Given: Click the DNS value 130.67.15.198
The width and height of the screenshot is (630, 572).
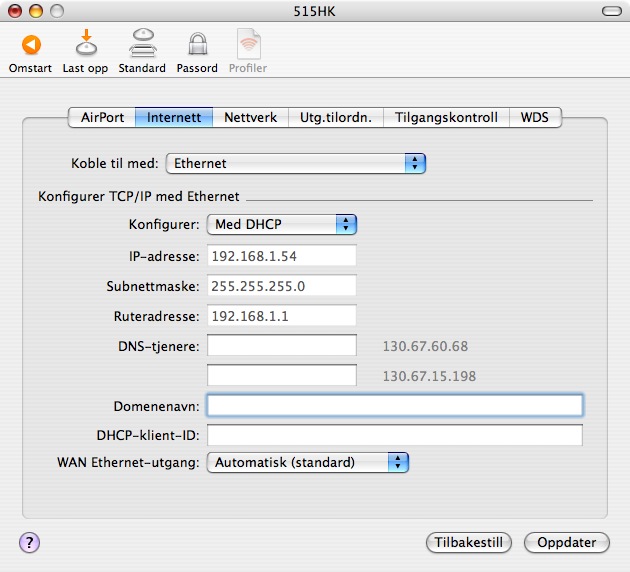Looking at the screenshot, I should (429, 376).
